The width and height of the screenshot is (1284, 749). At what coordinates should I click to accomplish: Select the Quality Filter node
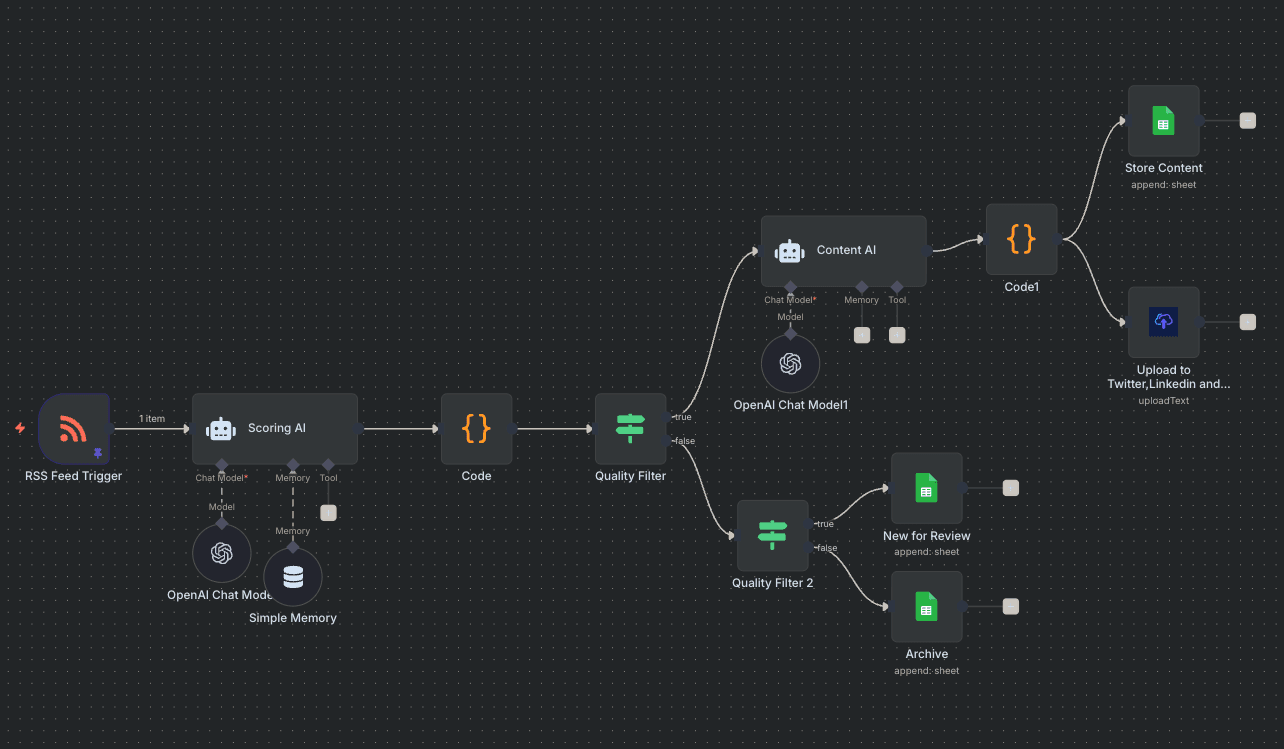click(x=630, y=428)
